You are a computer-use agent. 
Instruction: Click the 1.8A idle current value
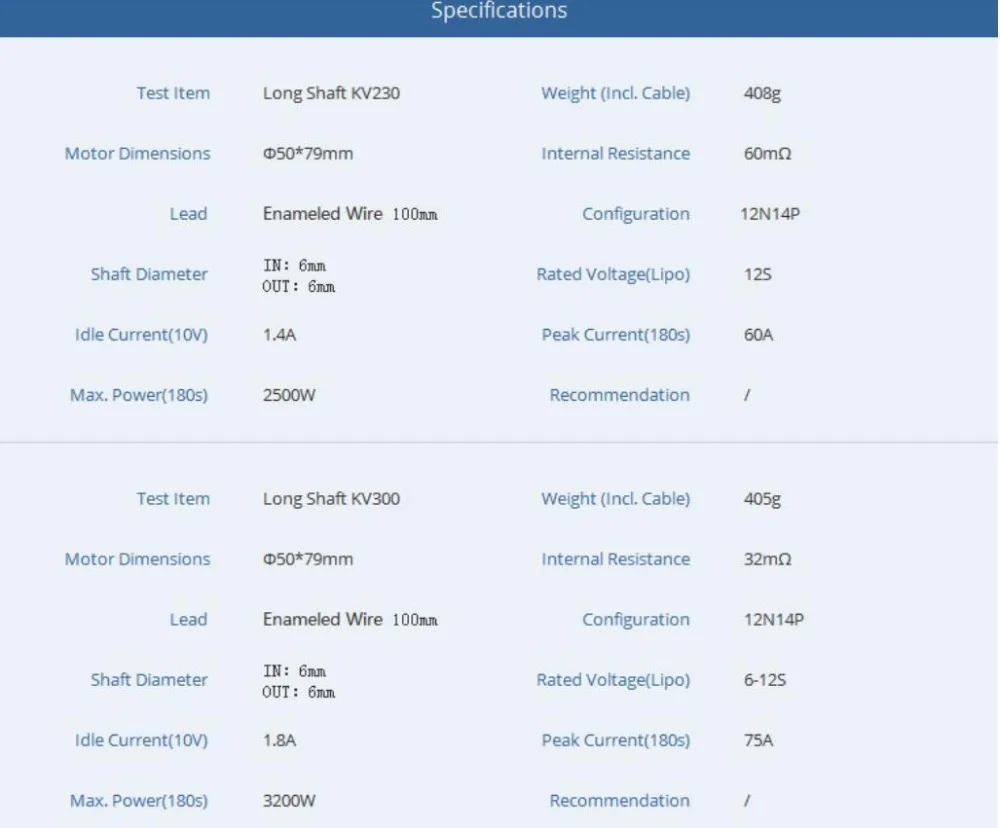pyautogui.click(x=279, y=741)
